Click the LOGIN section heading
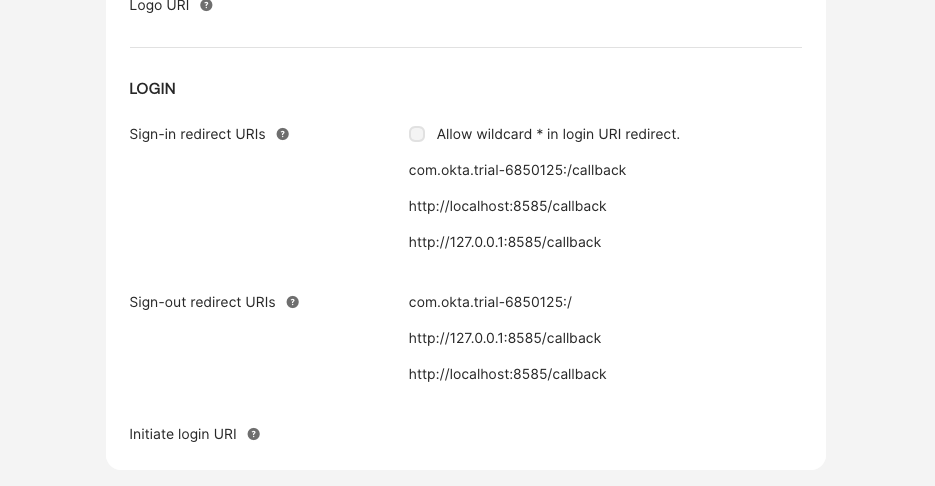The image size is (935, 486). tap(153, 89)
